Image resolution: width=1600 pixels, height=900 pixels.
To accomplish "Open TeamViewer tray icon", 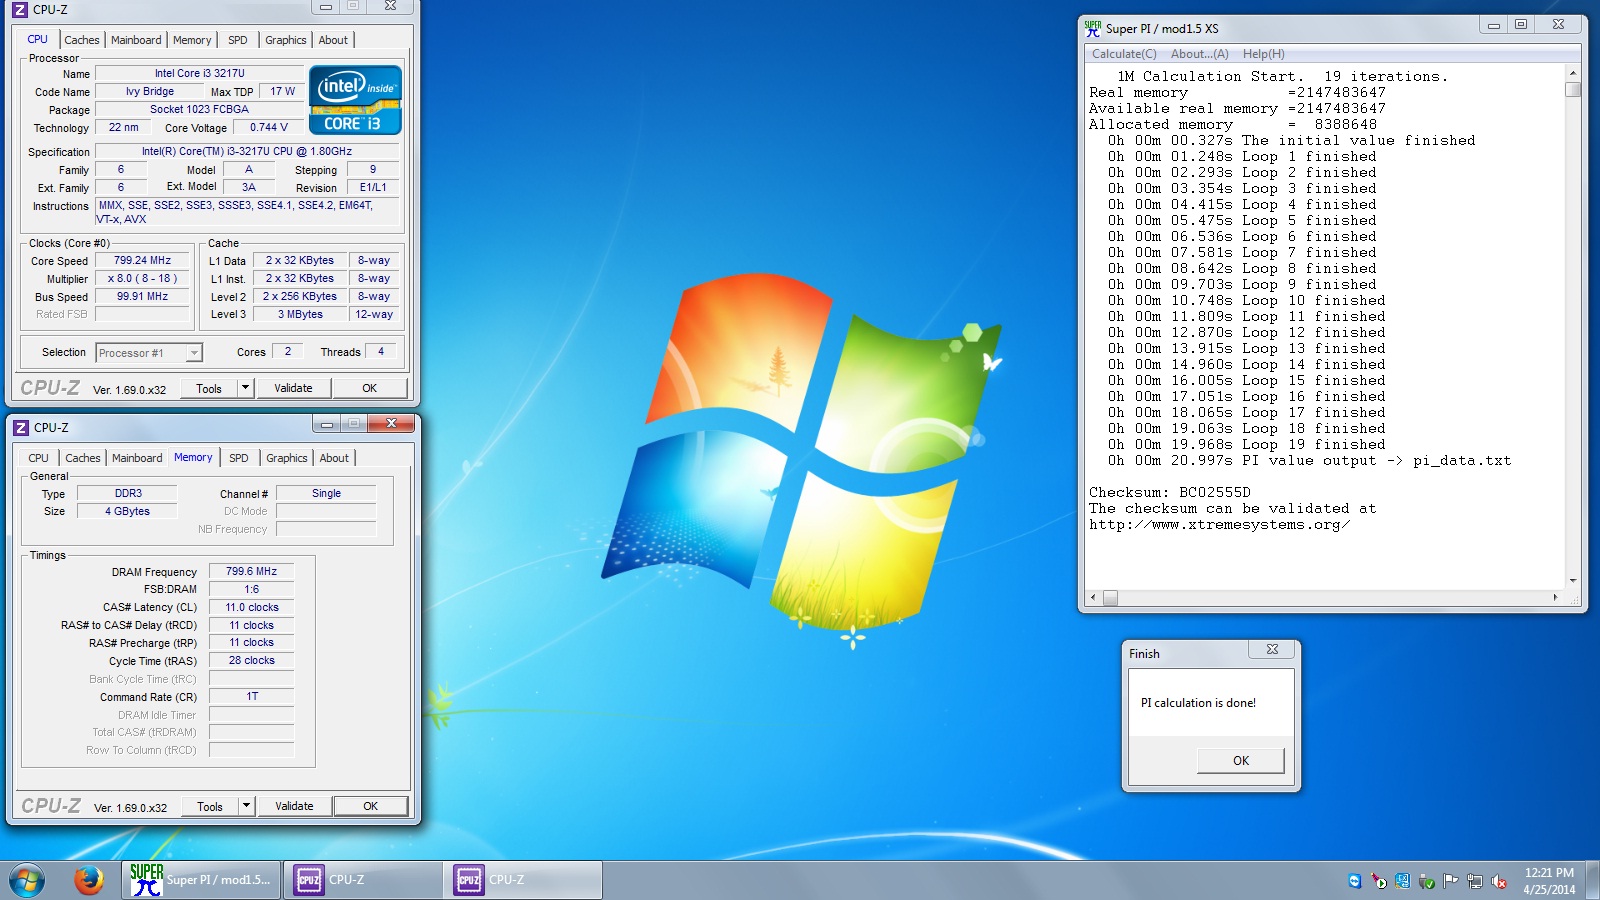I will [1354, 881].
